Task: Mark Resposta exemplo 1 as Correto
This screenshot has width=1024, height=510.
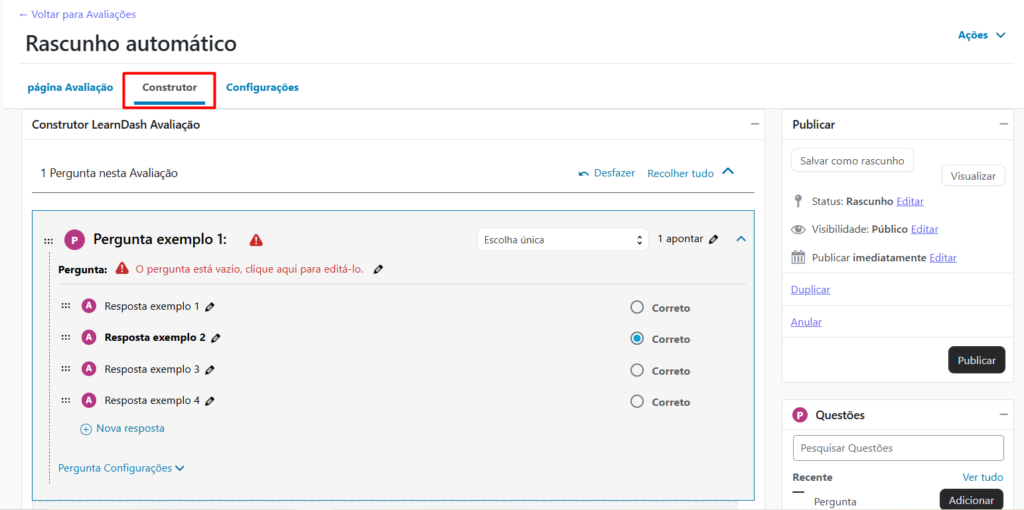Action: (x=637, y=308)
